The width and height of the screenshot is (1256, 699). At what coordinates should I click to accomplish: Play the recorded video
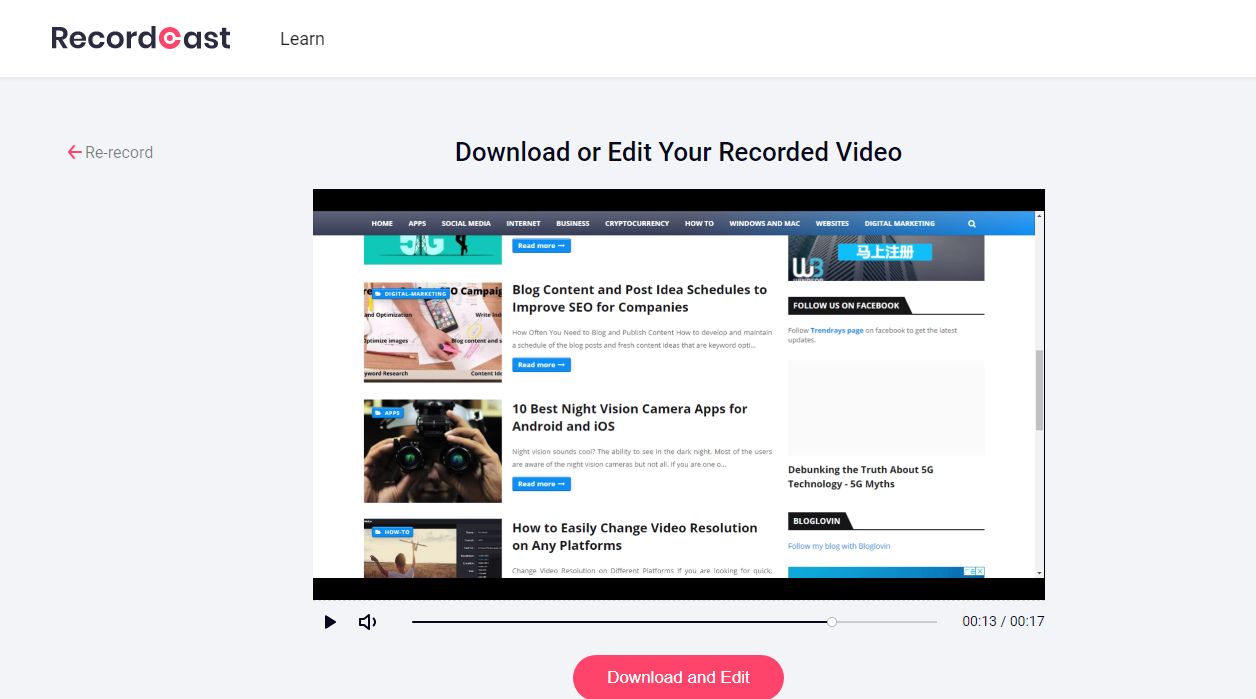coord(330,622)
